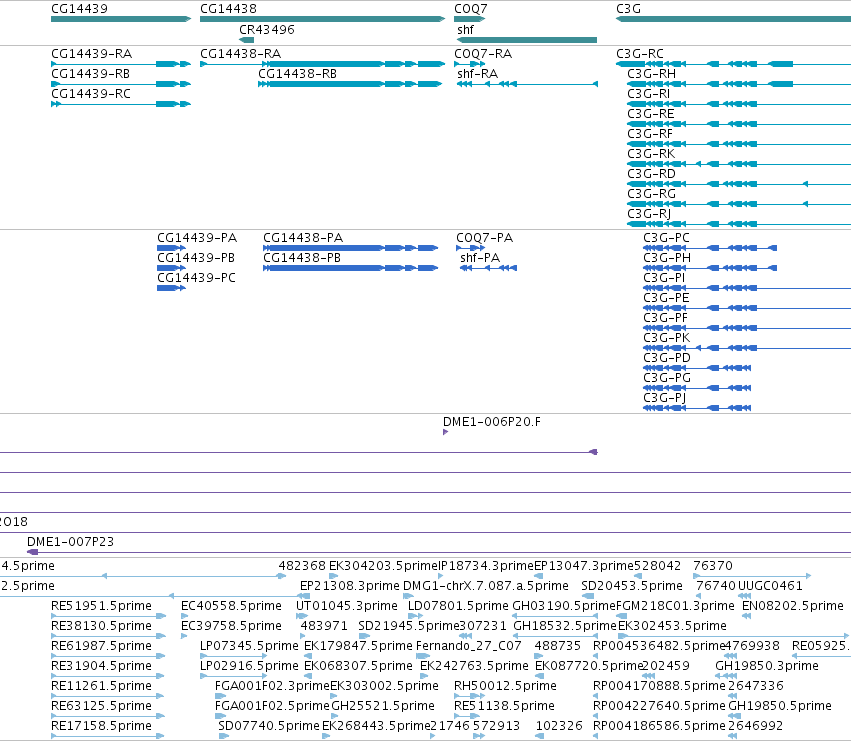Select transcript C3G-RF
851x741 pixels.
pyautogui.click(x=650, y=134)
